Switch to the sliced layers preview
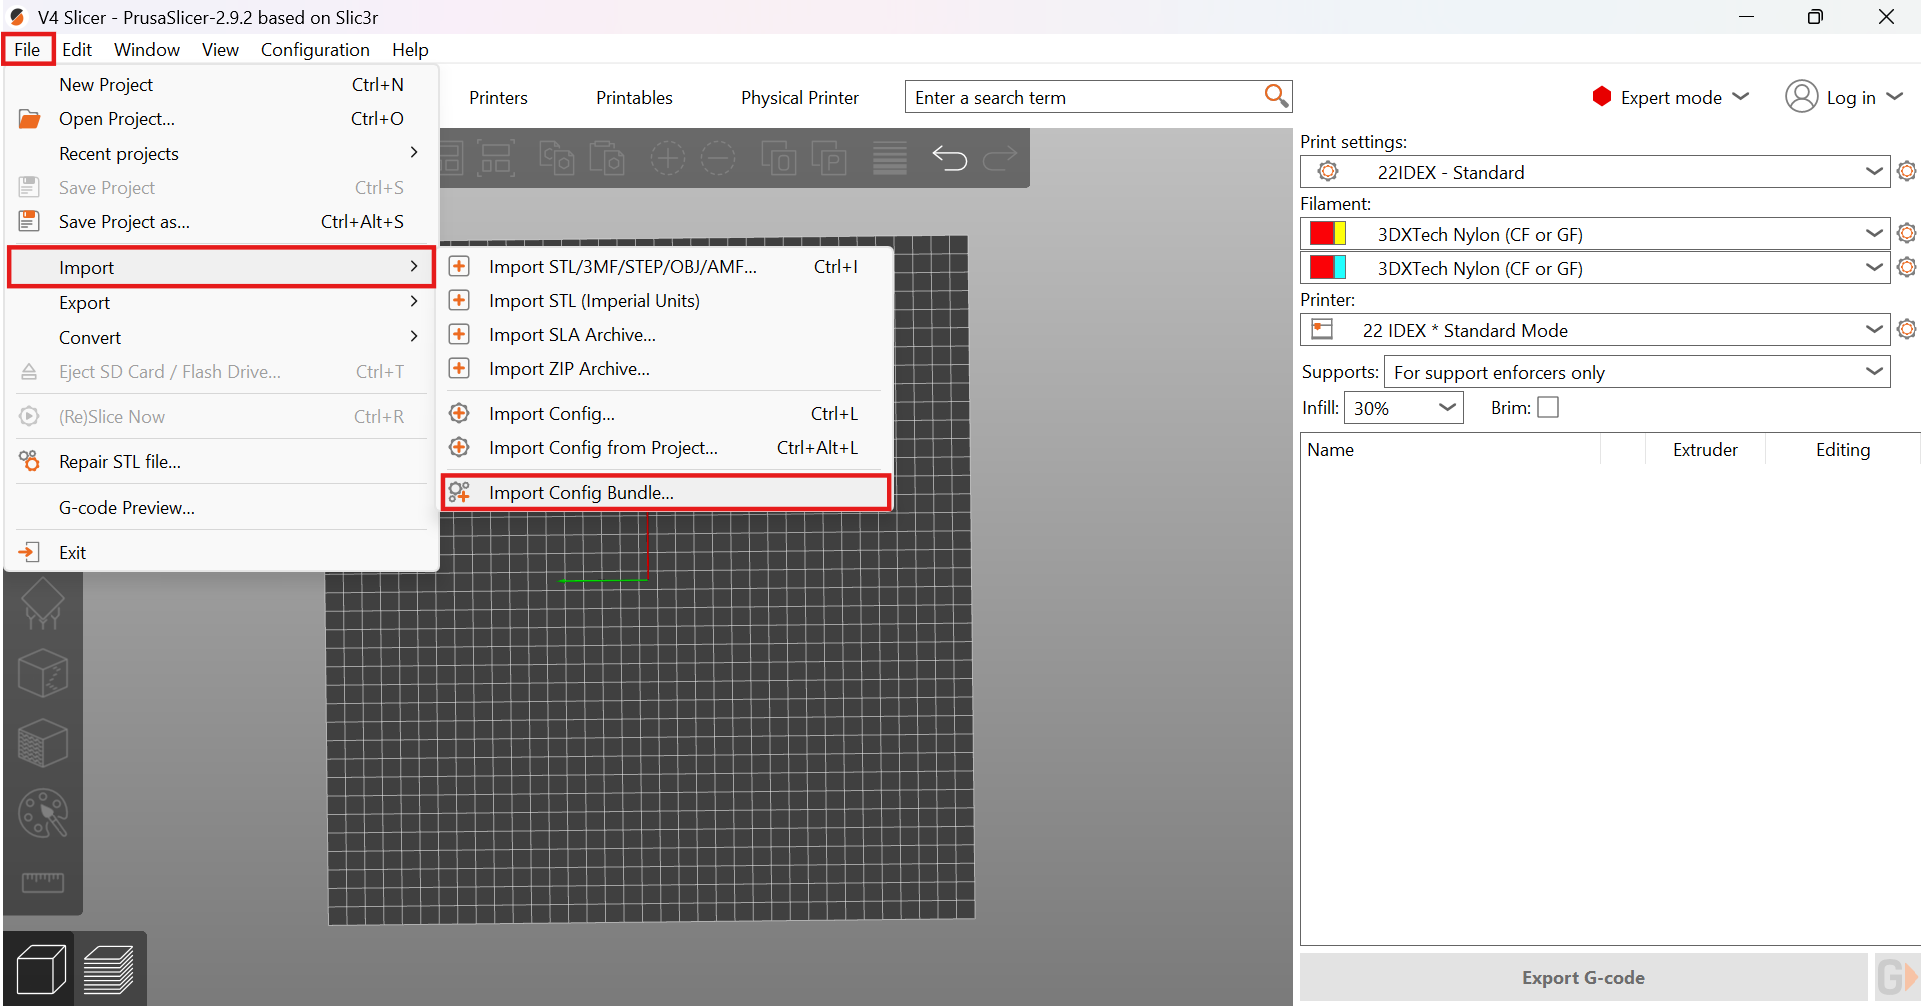 tap(109, 969)
